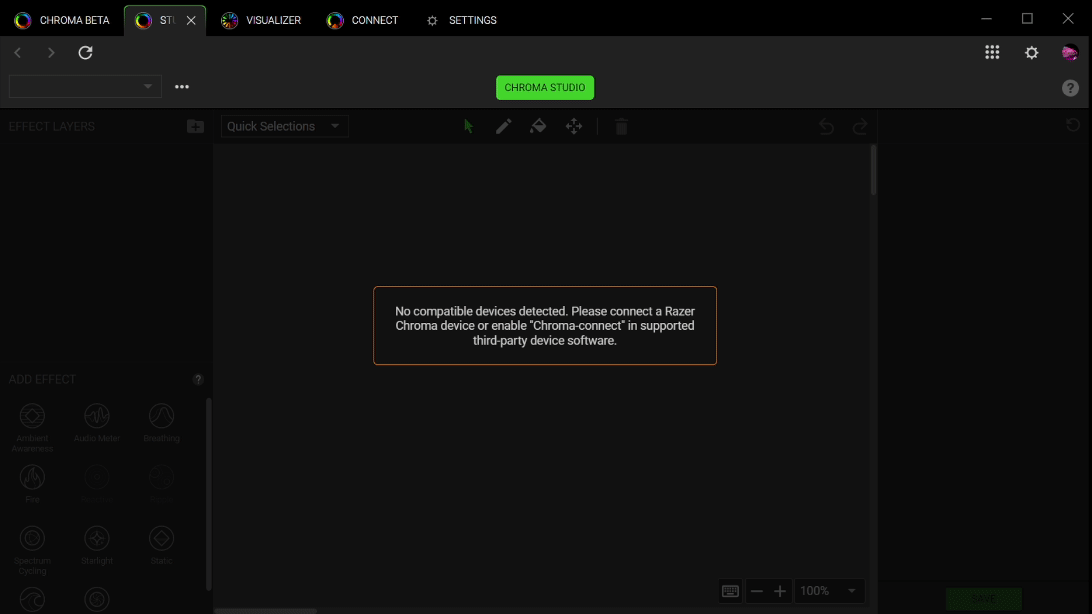Open the Chroma Studio help
Screen dimensions: 1092x614
click(x=1070, y=88)
